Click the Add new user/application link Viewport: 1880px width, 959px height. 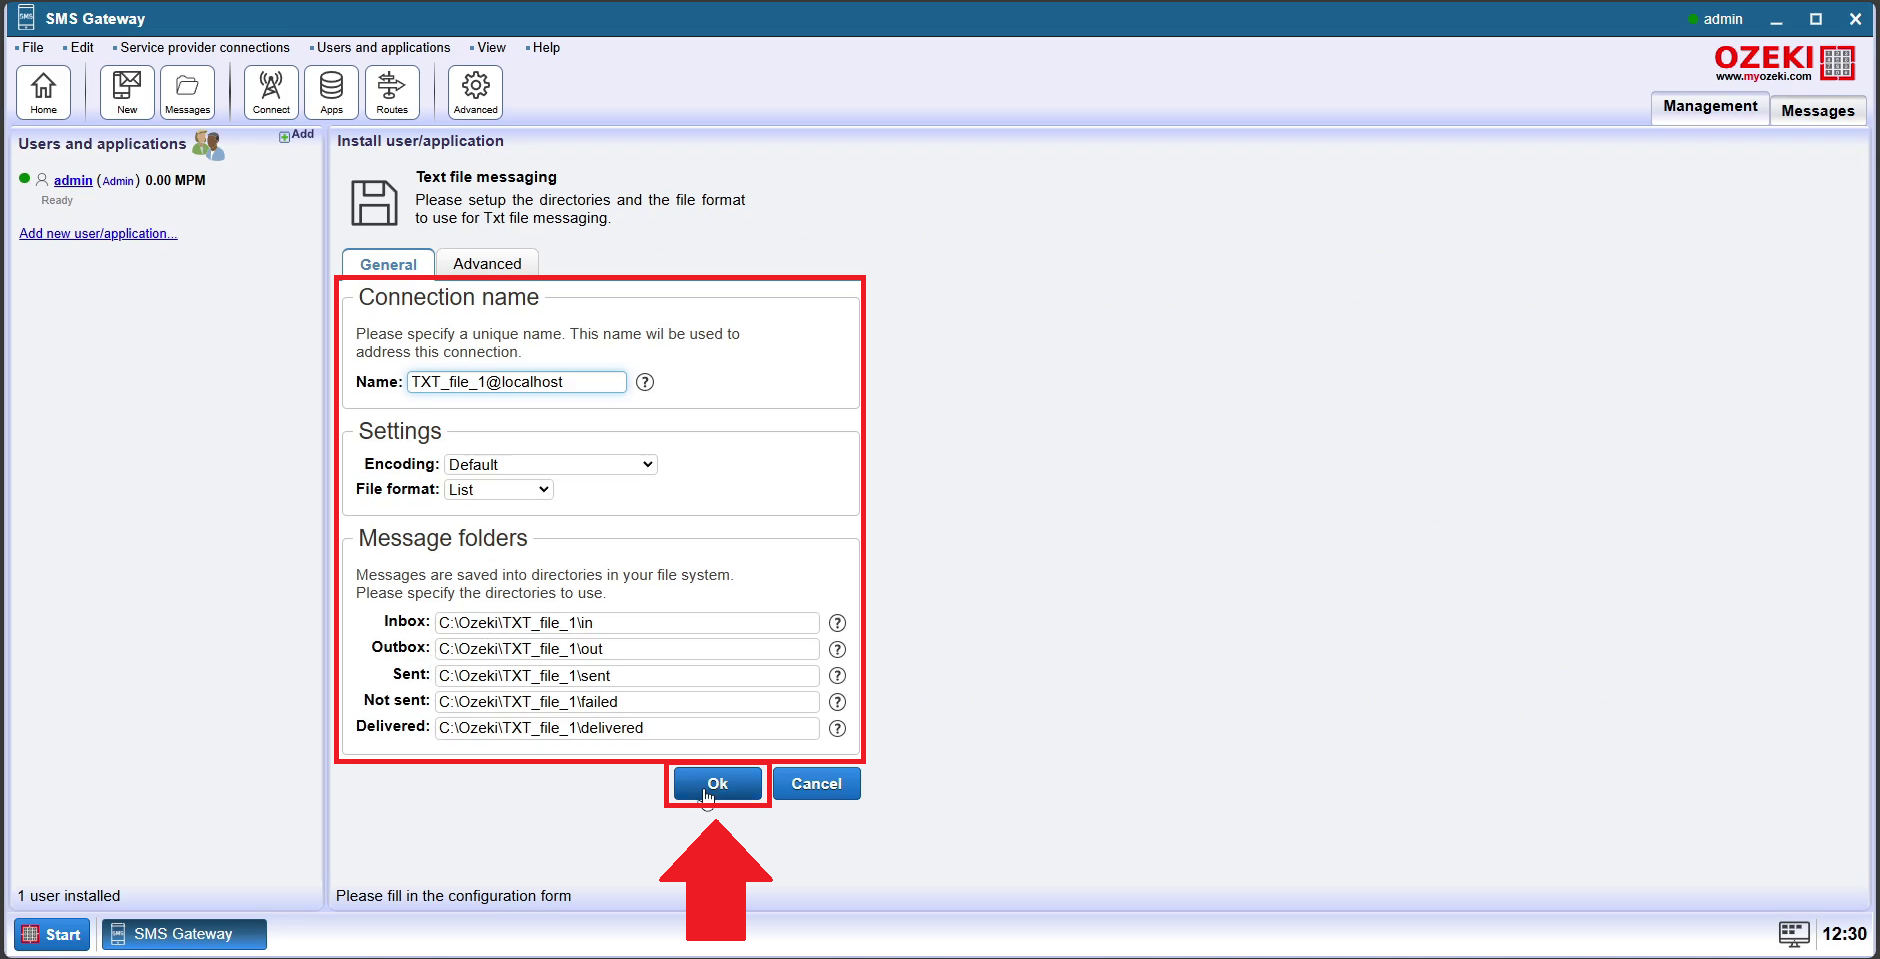coord(98,233)
